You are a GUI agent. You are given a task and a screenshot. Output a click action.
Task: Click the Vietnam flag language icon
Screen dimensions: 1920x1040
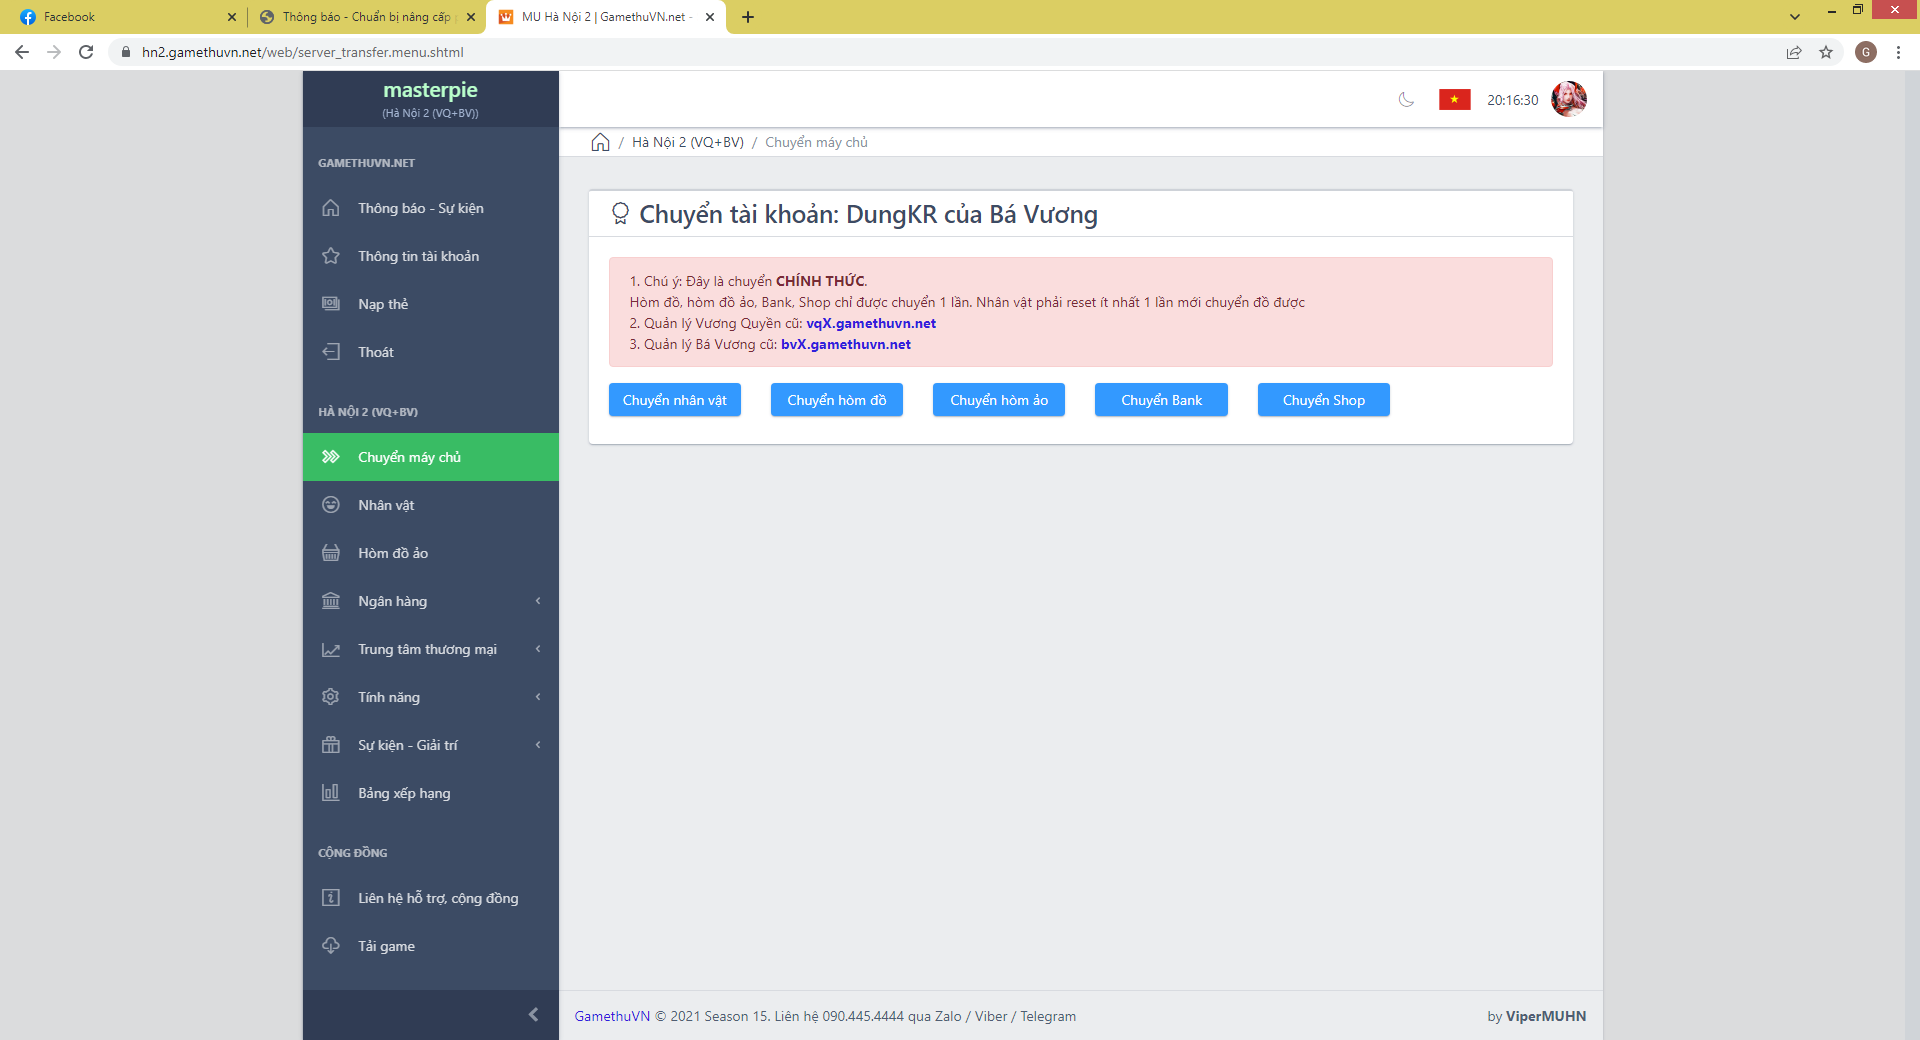tap(1454, 100)
